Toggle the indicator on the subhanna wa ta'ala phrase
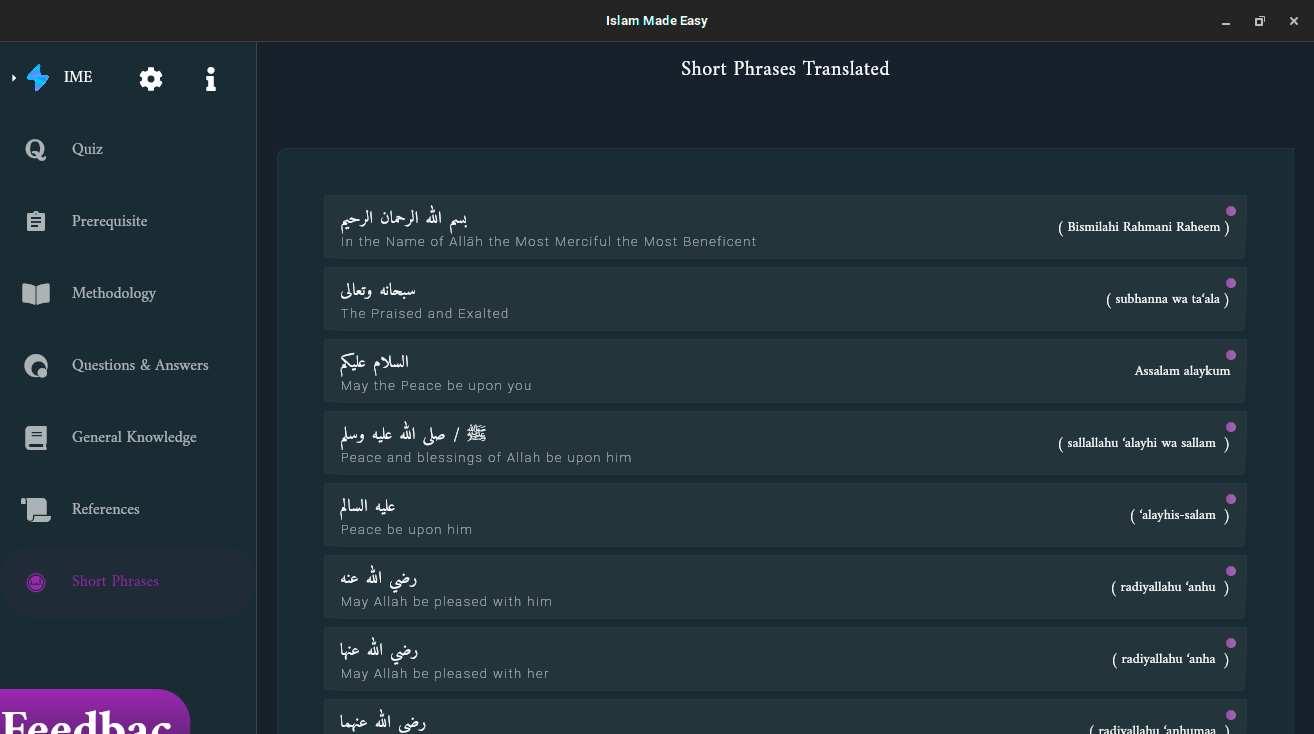The width and height of the screenshot is (1314, 734). 1231,283
